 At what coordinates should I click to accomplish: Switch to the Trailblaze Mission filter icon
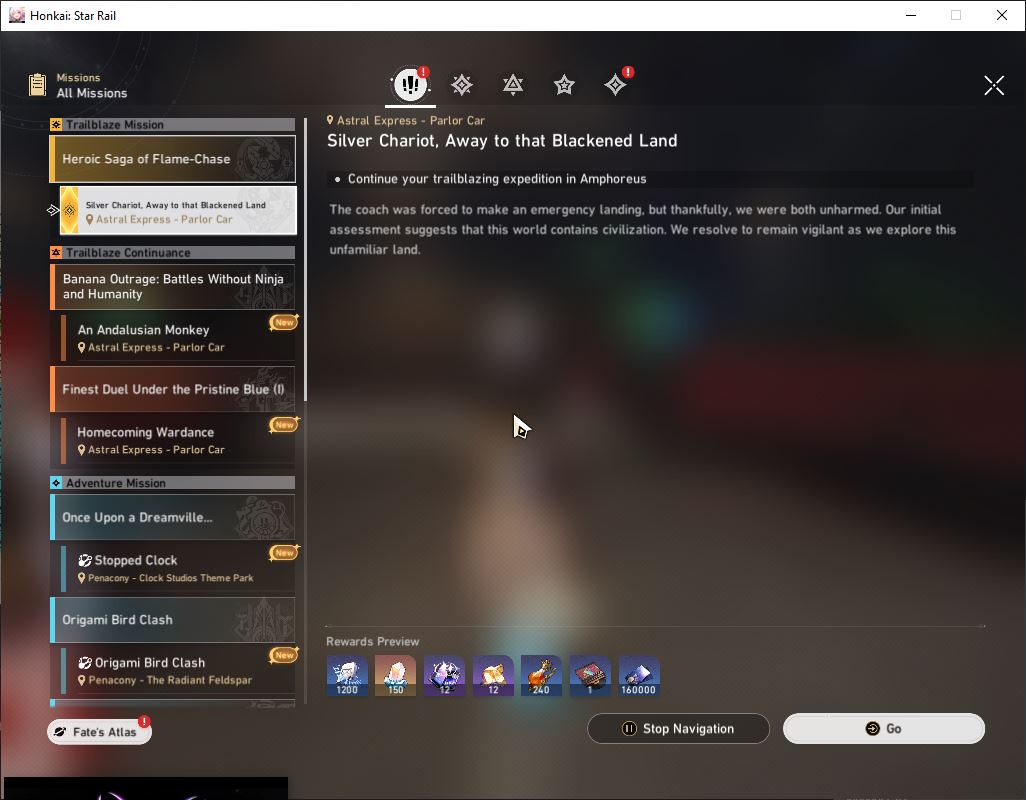coord(462,85)
